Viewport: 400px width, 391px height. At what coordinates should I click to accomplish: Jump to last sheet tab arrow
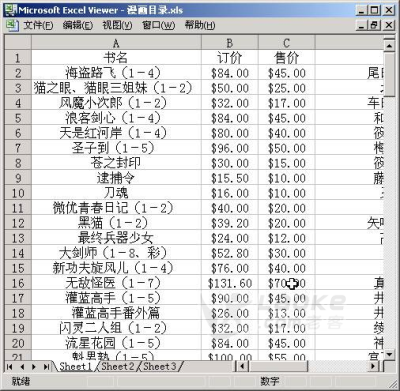[x=46, y=367]
